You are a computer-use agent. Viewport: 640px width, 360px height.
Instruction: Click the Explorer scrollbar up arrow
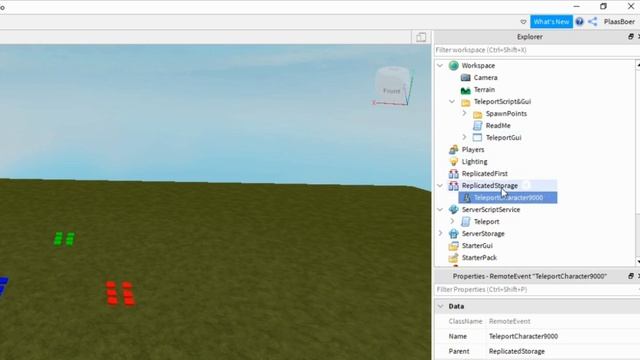[638, 65]
